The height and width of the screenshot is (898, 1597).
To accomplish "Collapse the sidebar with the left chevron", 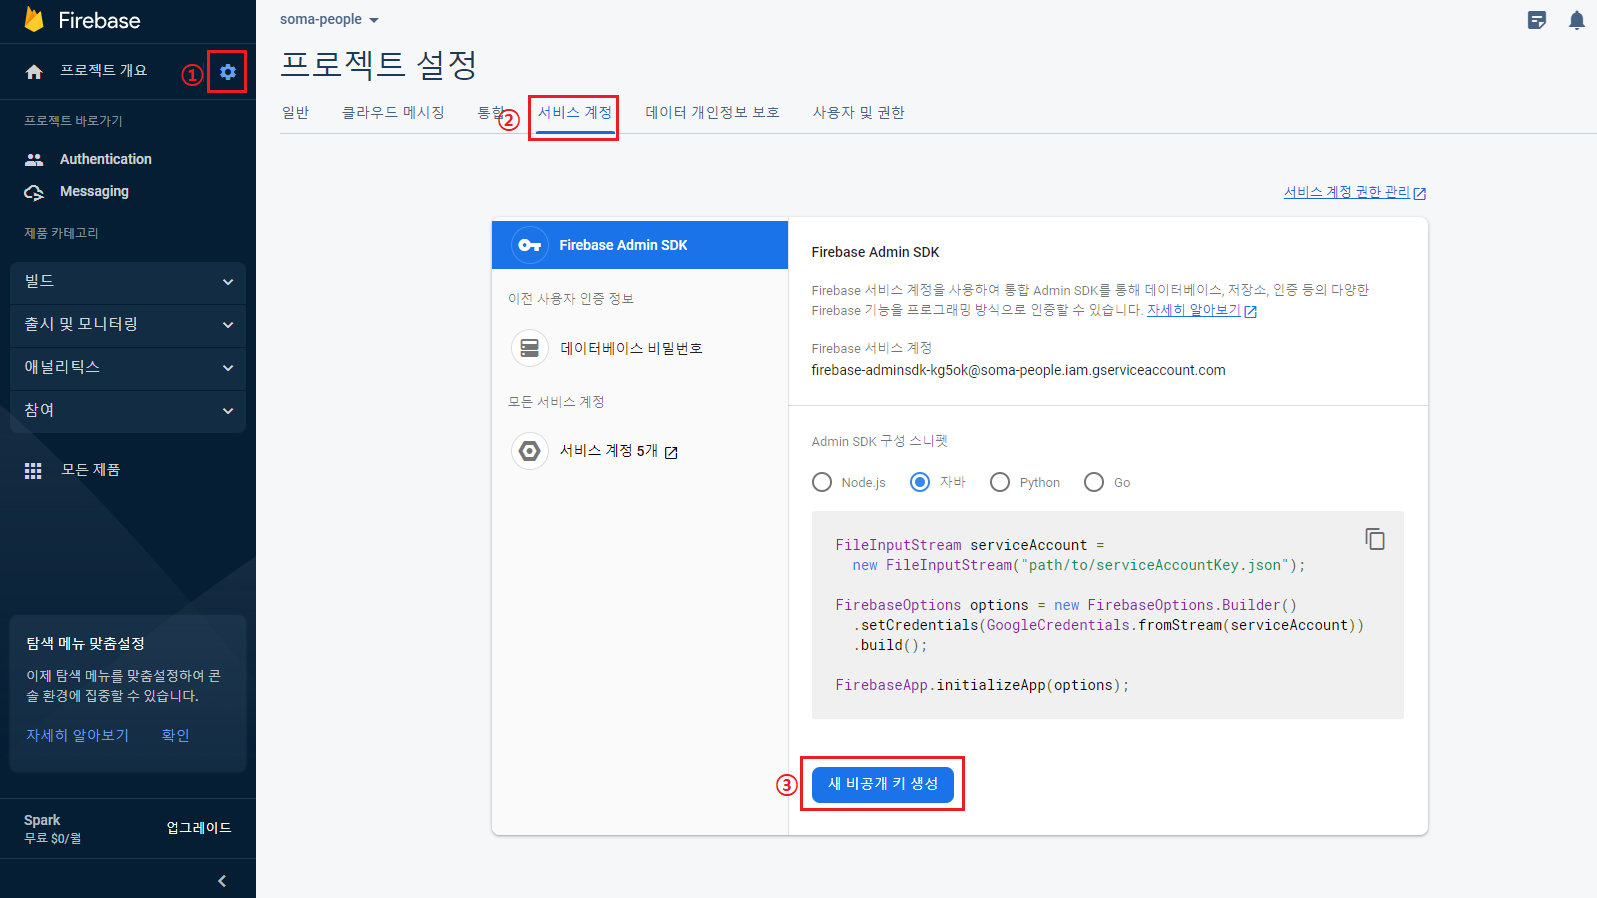I will coord(222,881).
